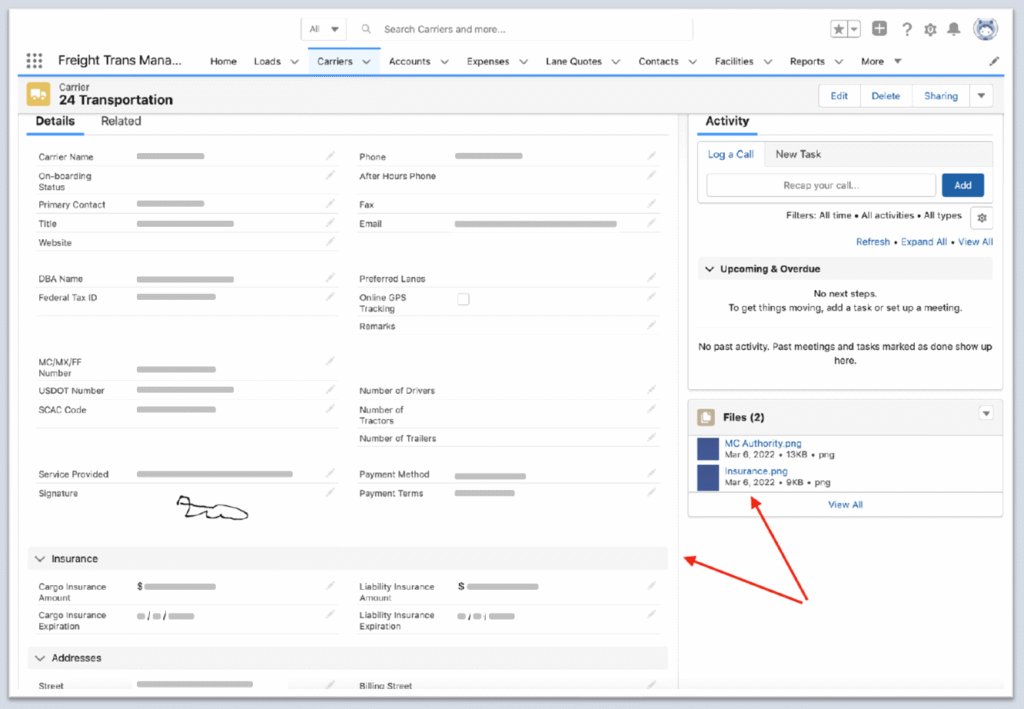Click the Favorites star icon
Screen dimensions: 1024x709
pos(839,29)
